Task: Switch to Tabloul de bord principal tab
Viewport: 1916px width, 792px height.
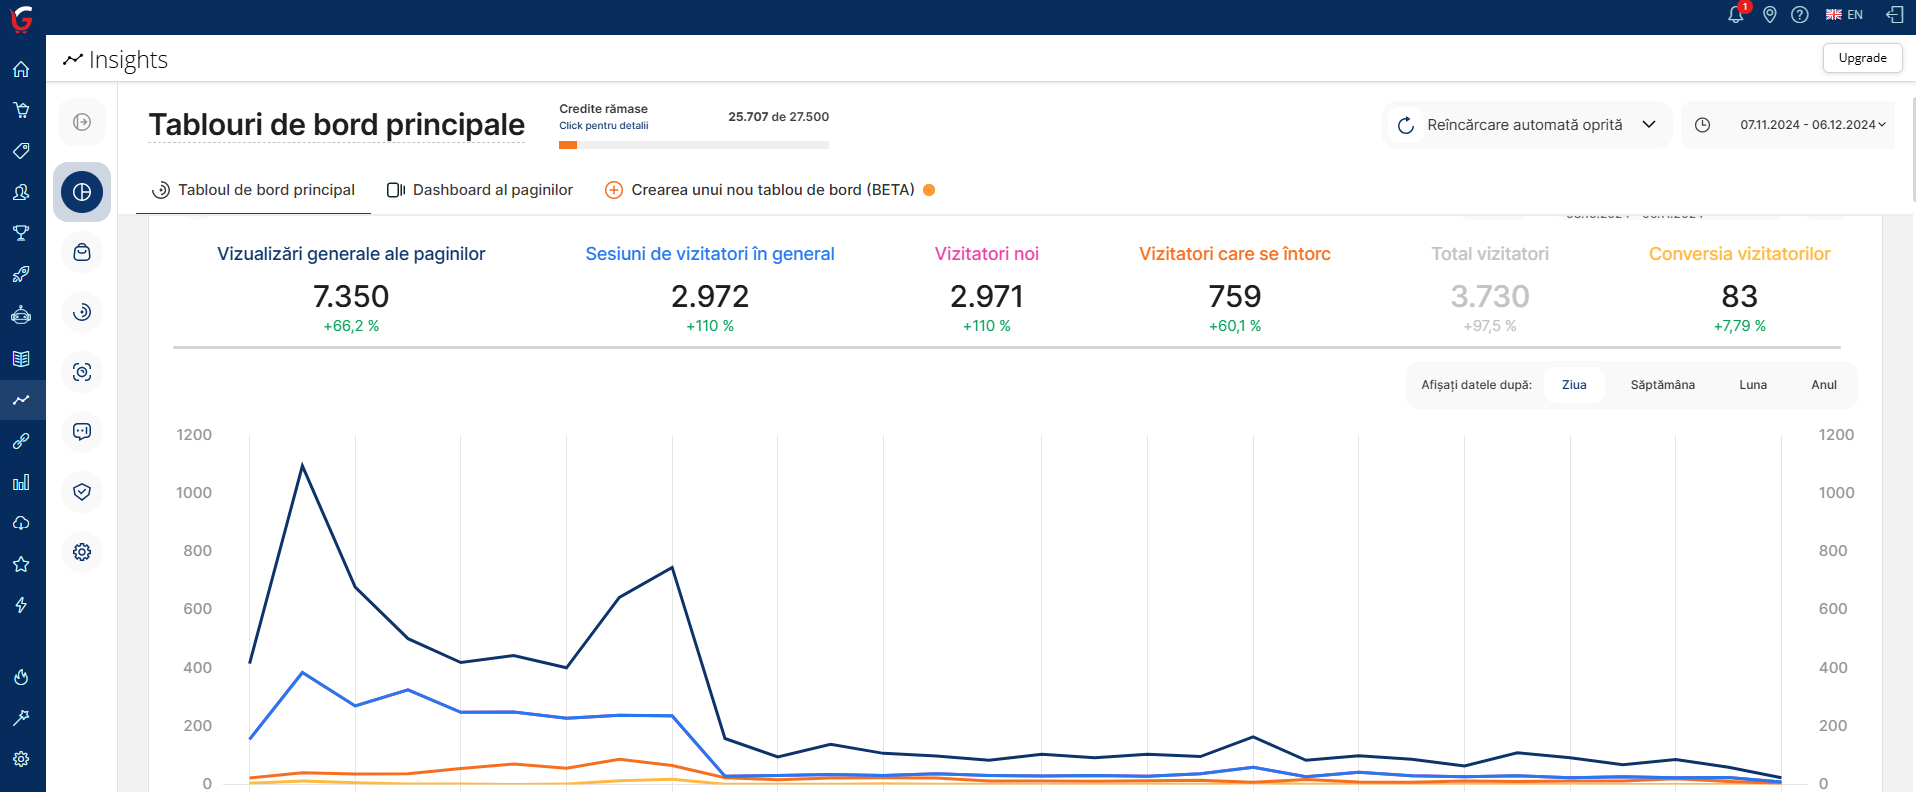Action: pos(253,190)
